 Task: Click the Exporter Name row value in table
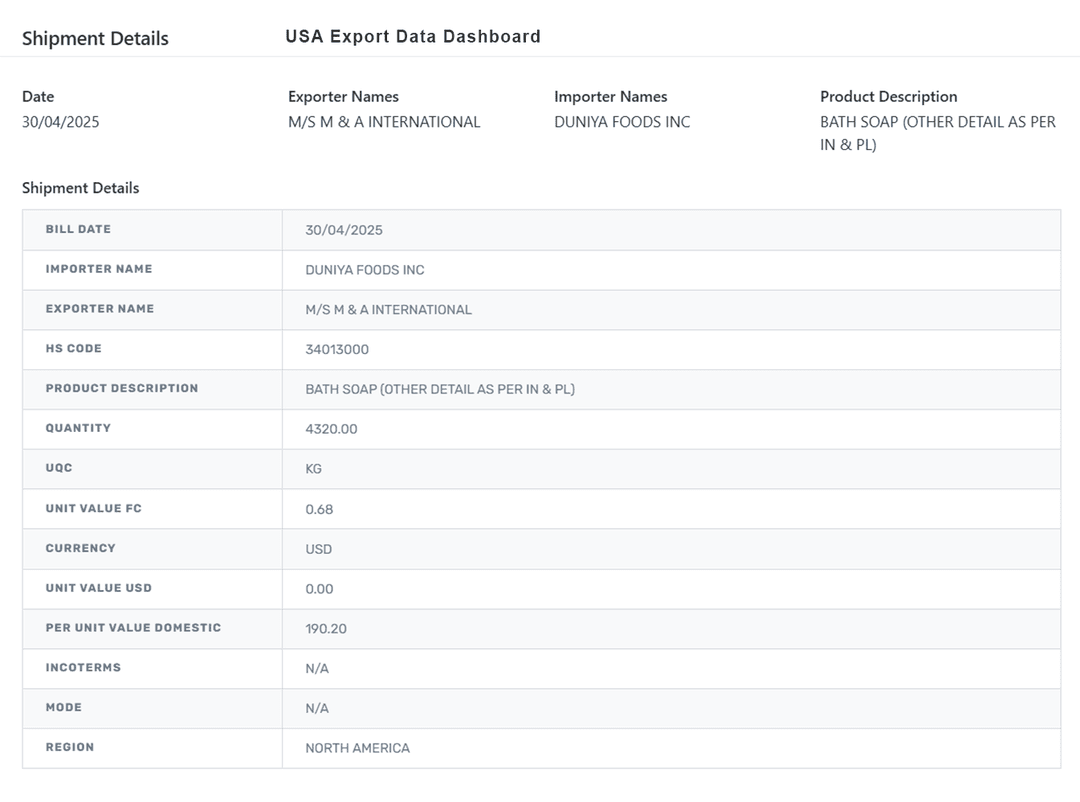388,310
